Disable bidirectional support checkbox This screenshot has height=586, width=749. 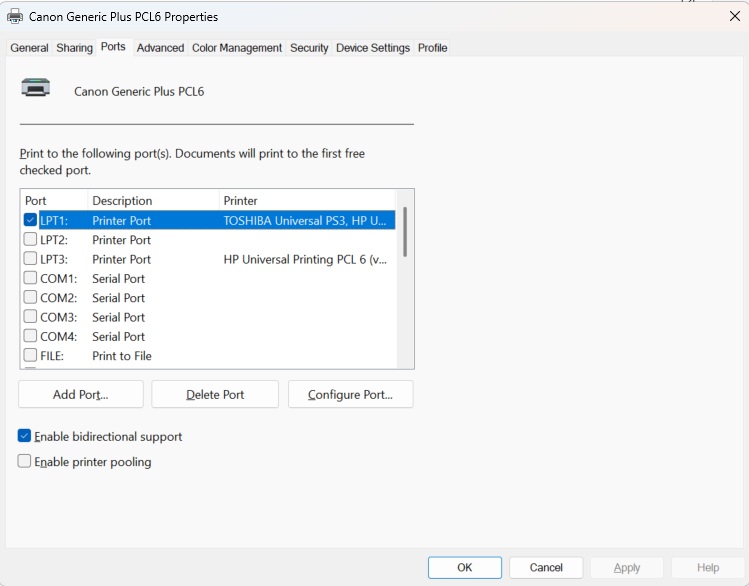[x=25, y=437]
